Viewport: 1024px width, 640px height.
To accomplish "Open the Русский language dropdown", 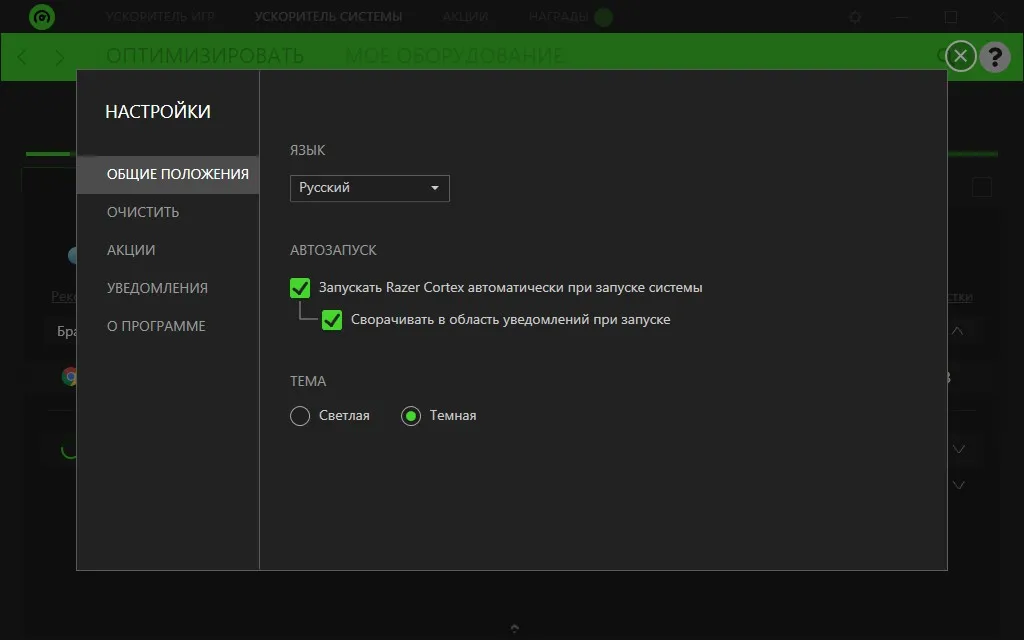I will (x=370, y=188).
